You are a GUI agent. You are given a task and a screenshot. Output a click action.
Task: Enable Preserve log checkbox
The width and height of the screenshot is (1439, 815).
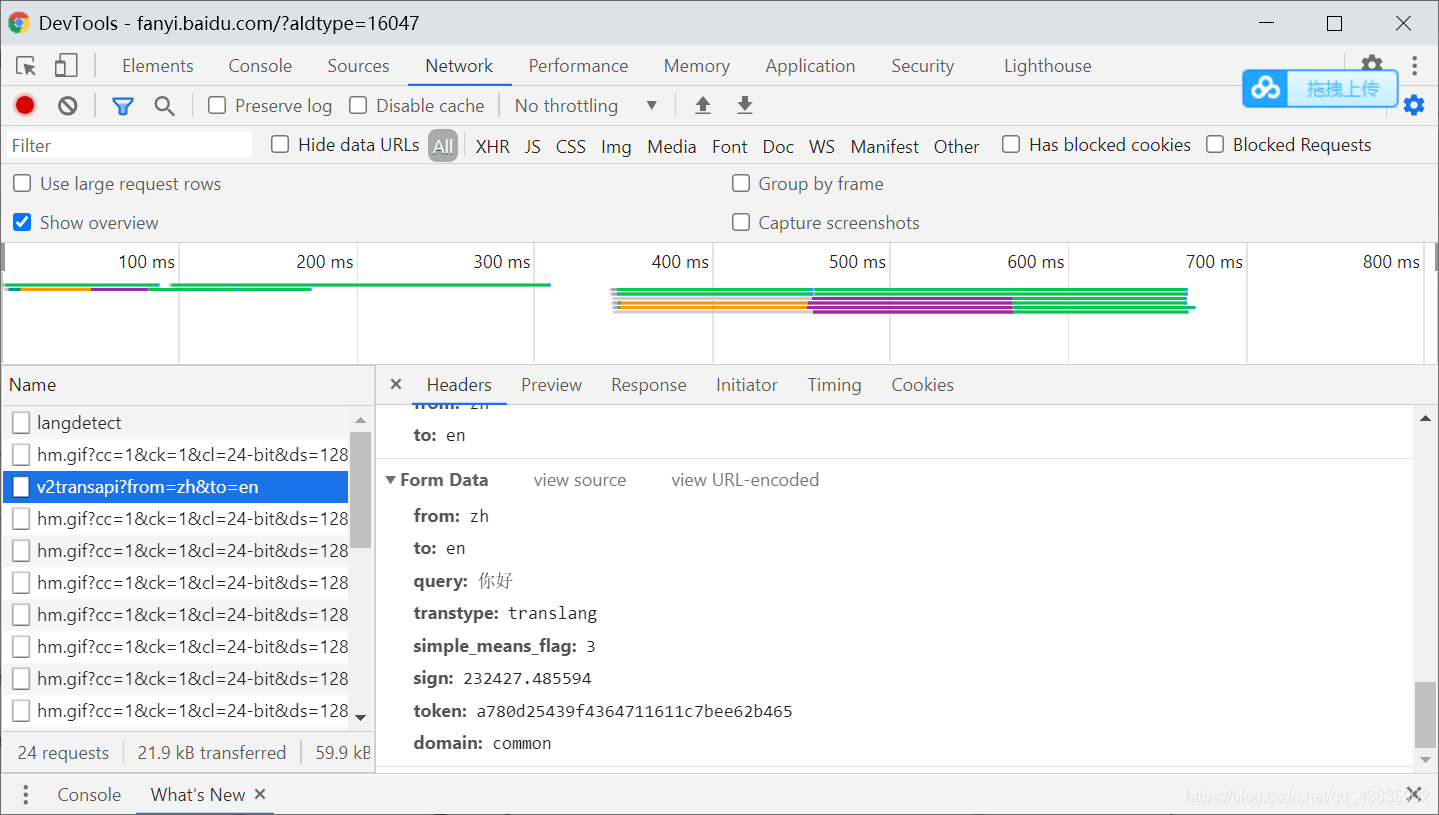217,105
